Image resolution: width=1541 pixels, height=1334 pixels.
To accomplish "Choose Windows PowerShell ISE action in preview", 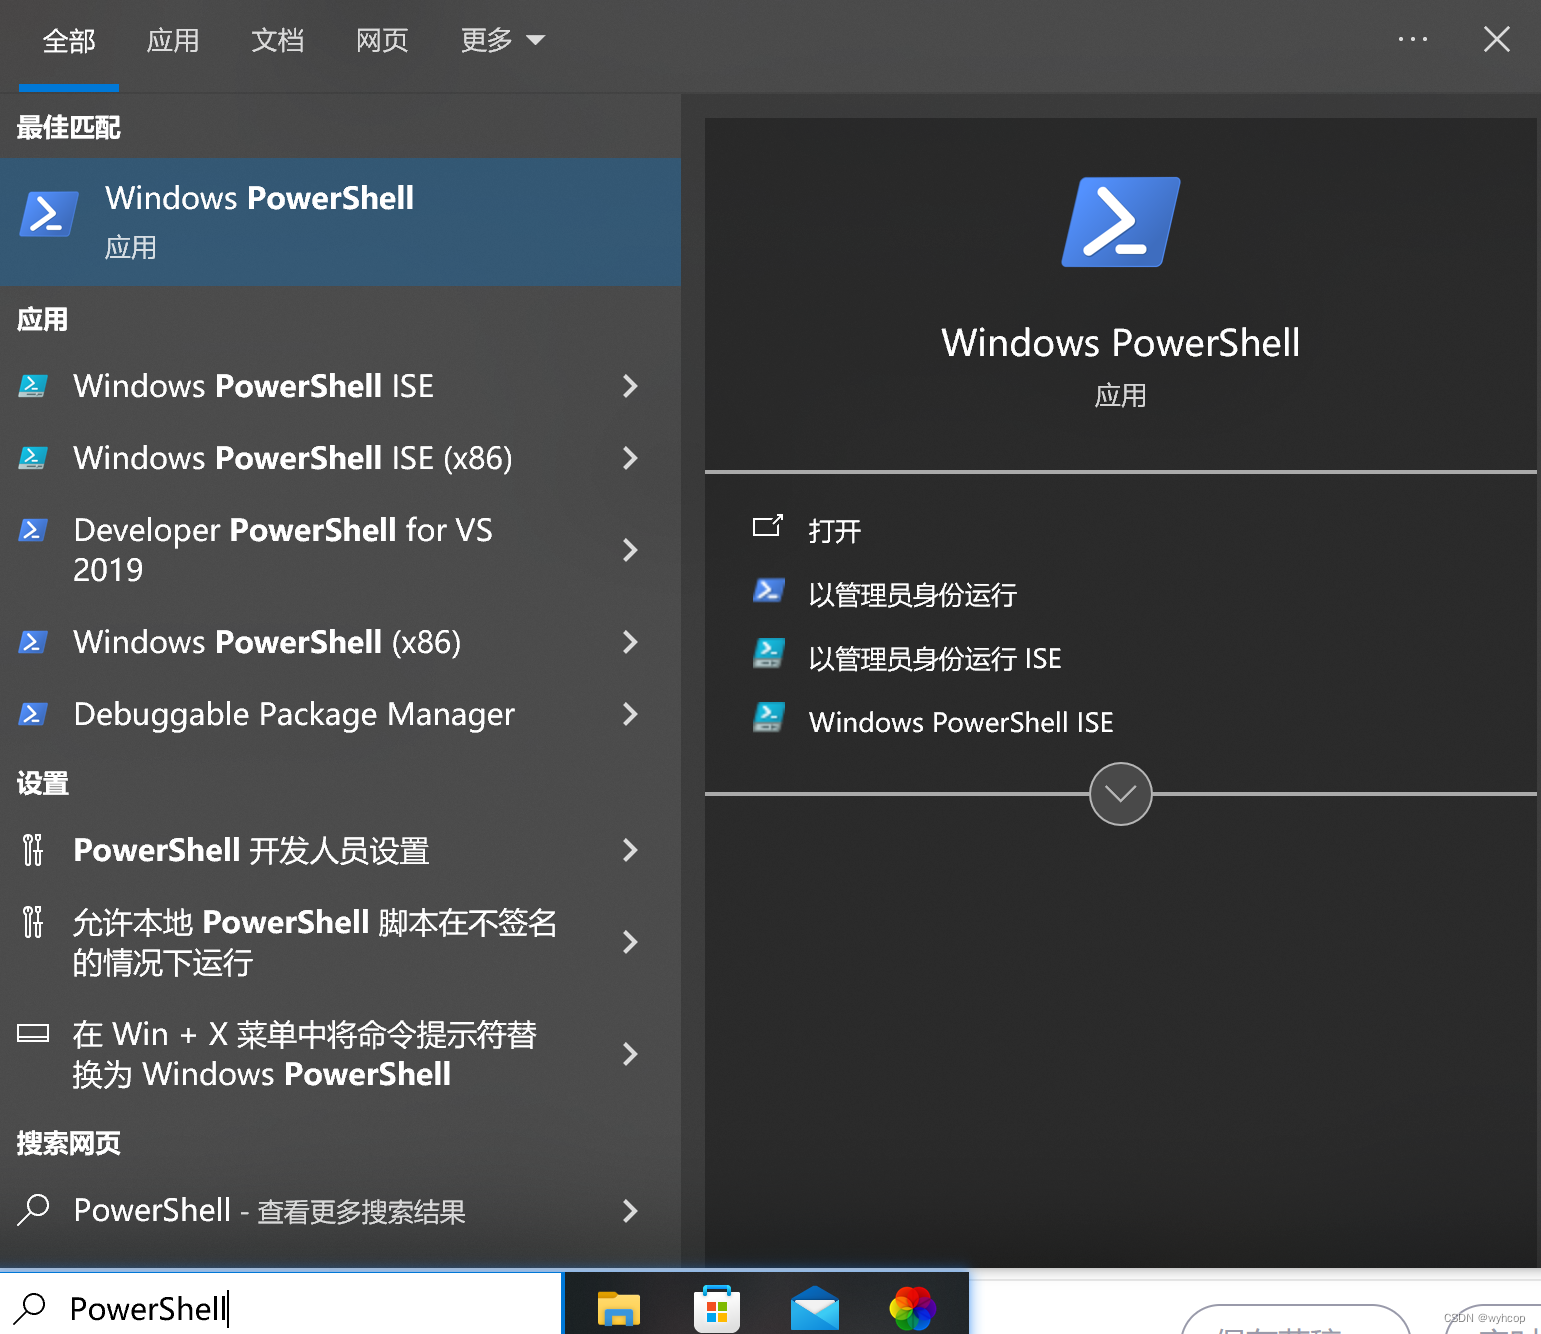I will coord(961,722).
